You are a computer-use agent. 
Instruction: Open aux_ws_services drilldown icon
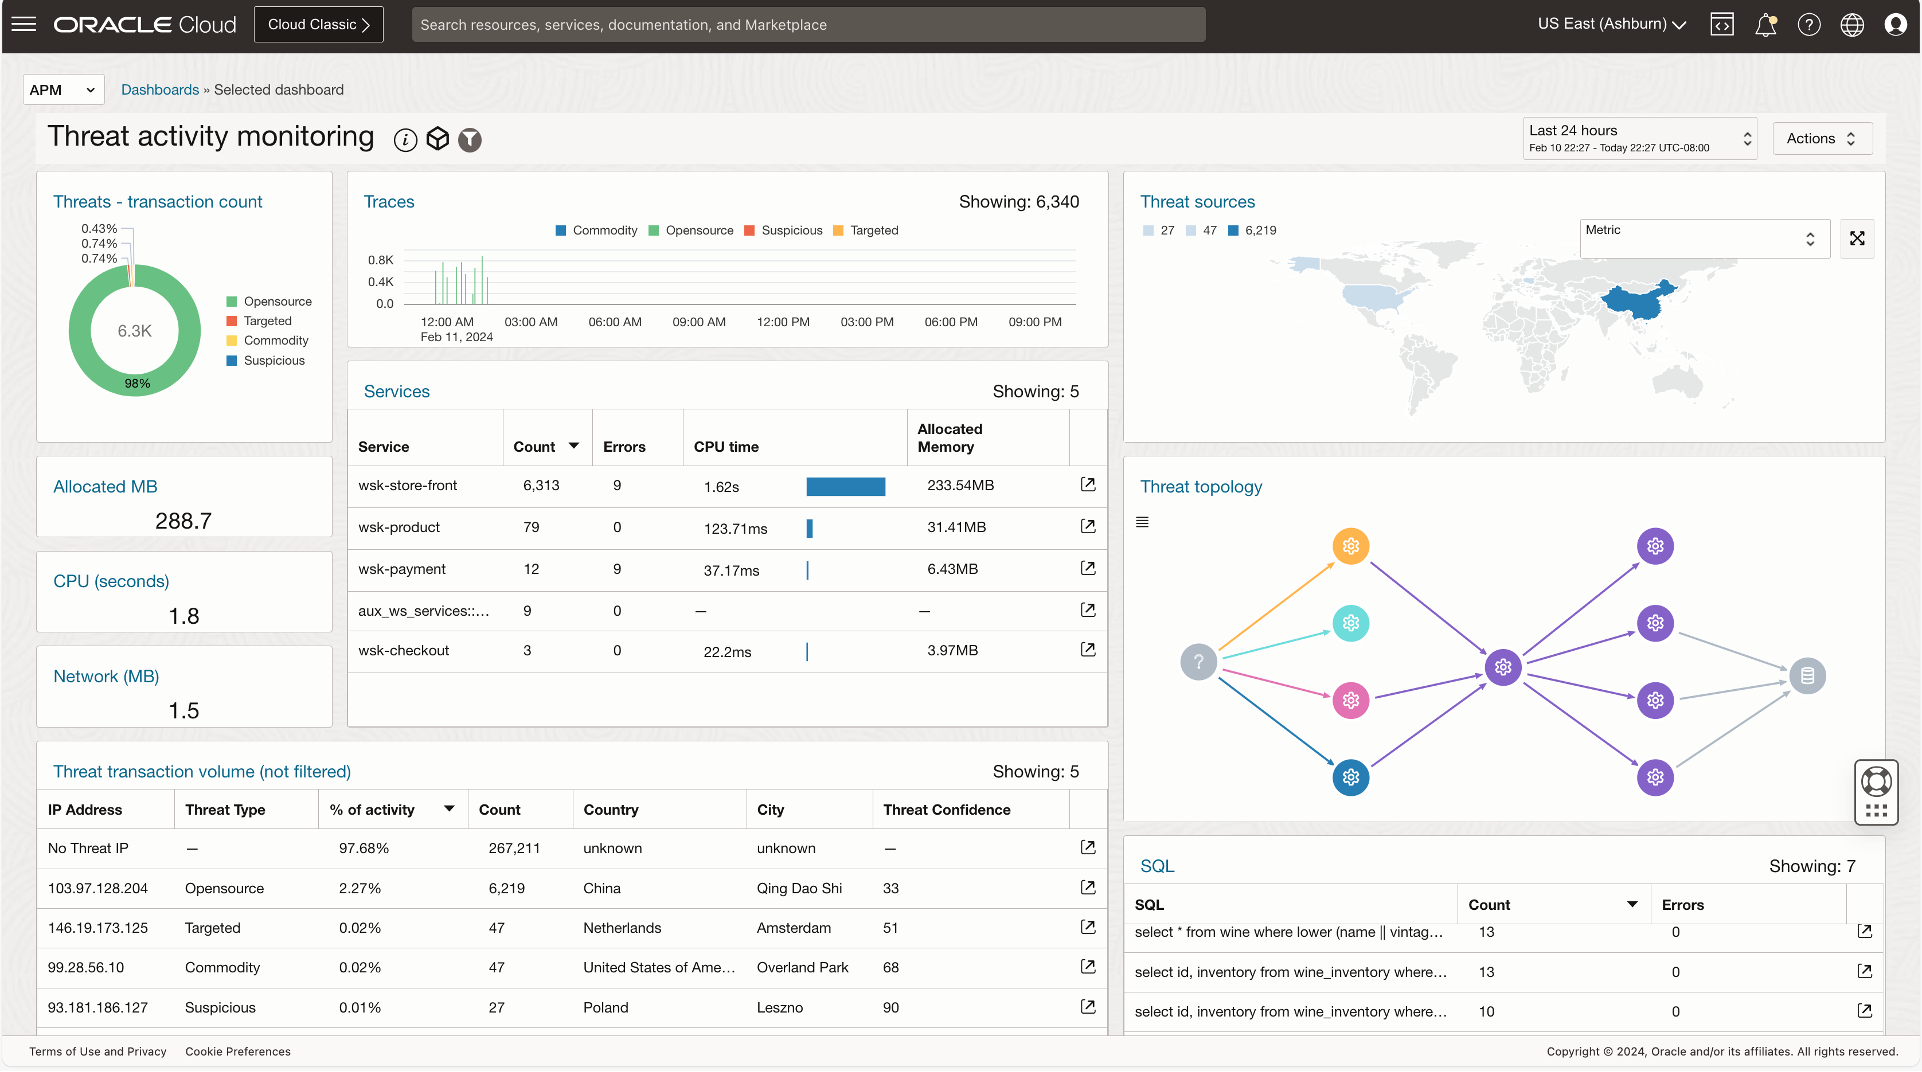pos(1088,610)
